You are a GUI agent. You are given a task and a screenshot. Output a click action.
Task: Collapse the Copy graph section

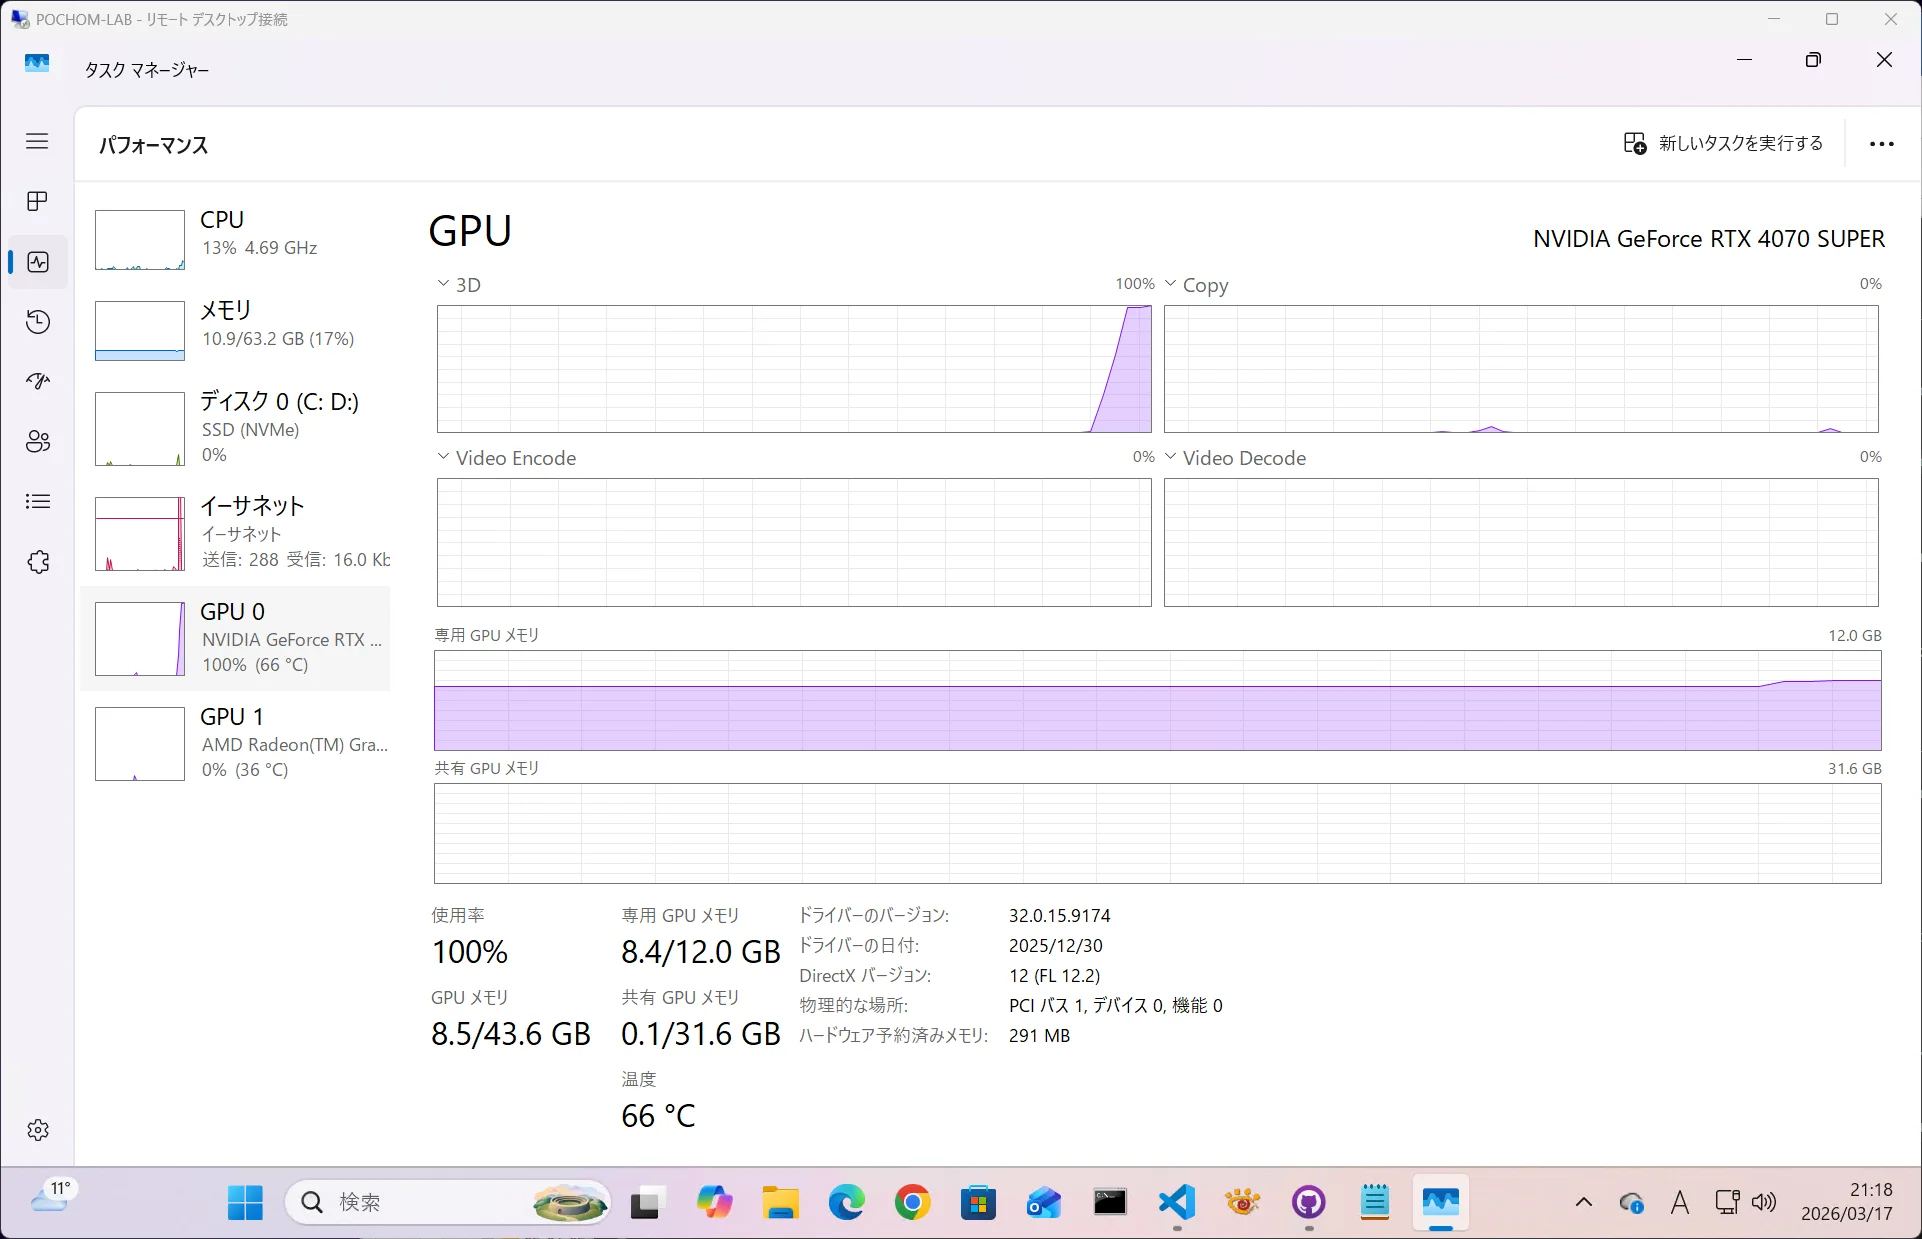1171,284
